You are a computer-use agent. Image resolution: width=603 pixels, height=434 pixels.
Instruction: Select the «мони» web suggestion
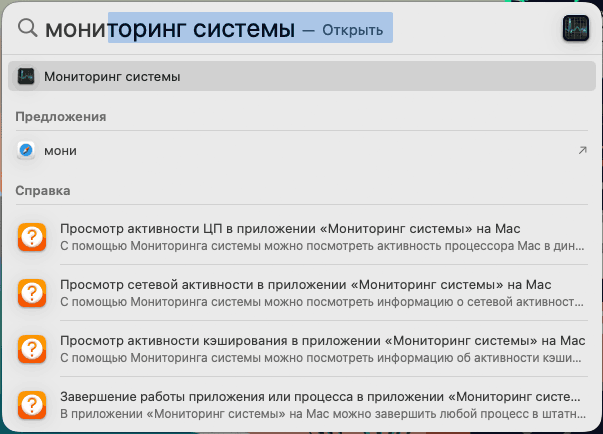(302, 150)
